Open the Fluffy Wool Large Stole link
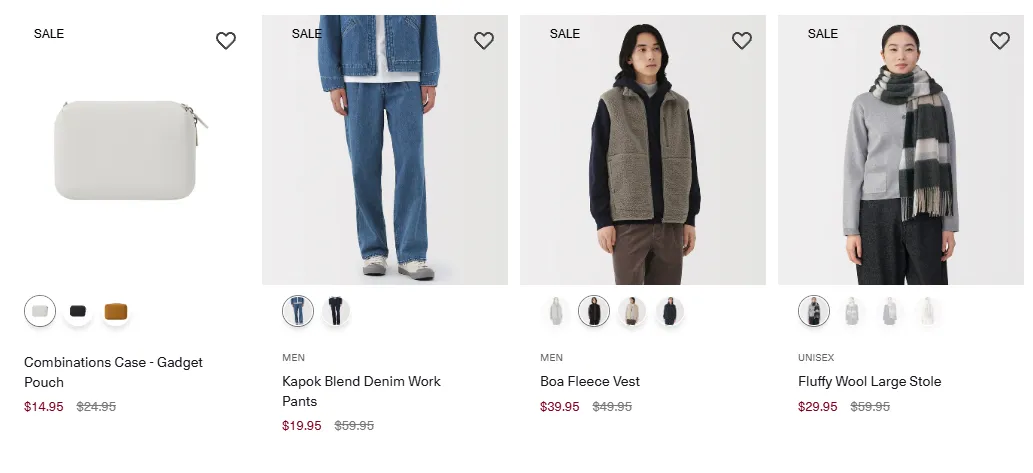Image resolution: width=1033 pixels, height=473 pixels. coord(870,381)
